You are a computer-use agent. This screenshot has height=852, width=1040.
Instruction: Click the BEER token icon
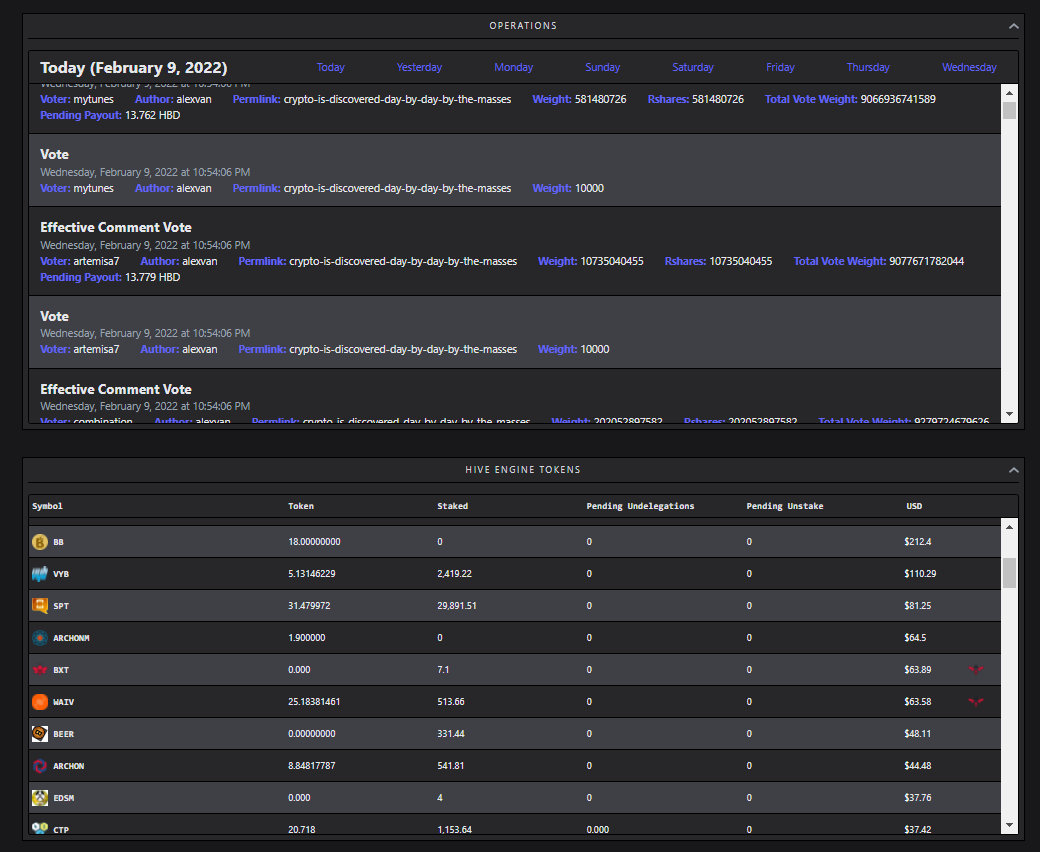tap(40, 733)
